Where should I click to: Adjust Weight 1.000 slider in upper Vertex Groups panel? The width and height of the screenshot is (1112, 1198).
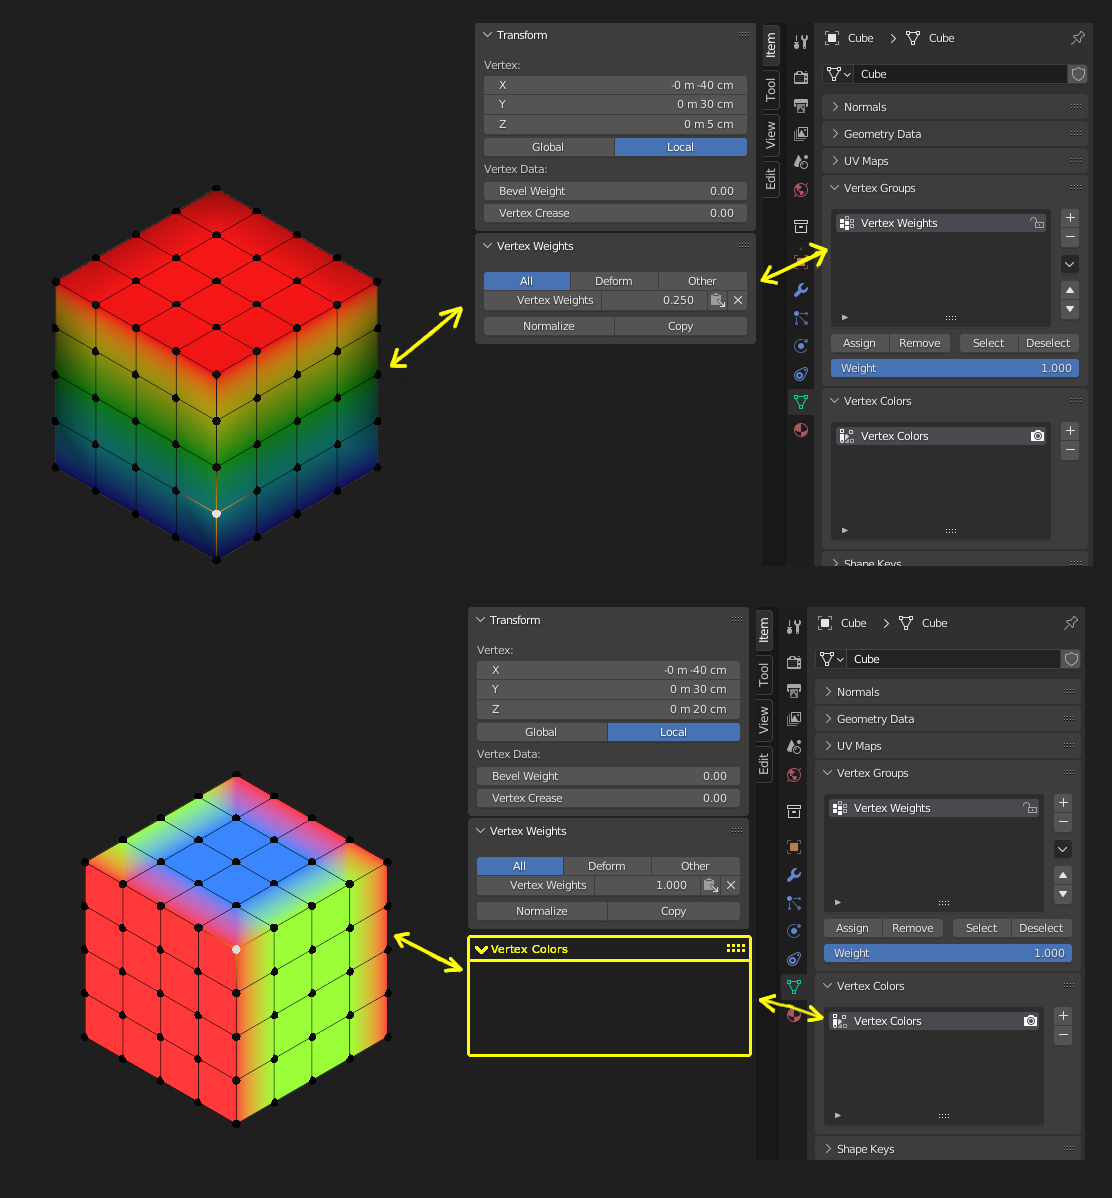click(955, 368)
